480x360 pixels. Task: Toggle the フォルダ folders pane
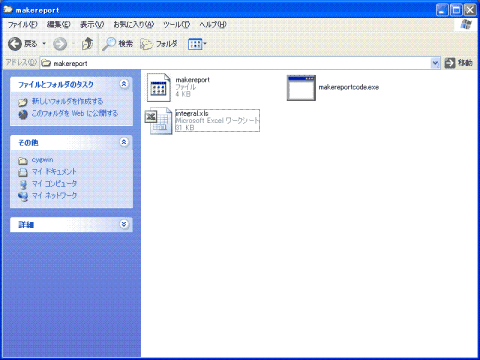pos(159,44)
